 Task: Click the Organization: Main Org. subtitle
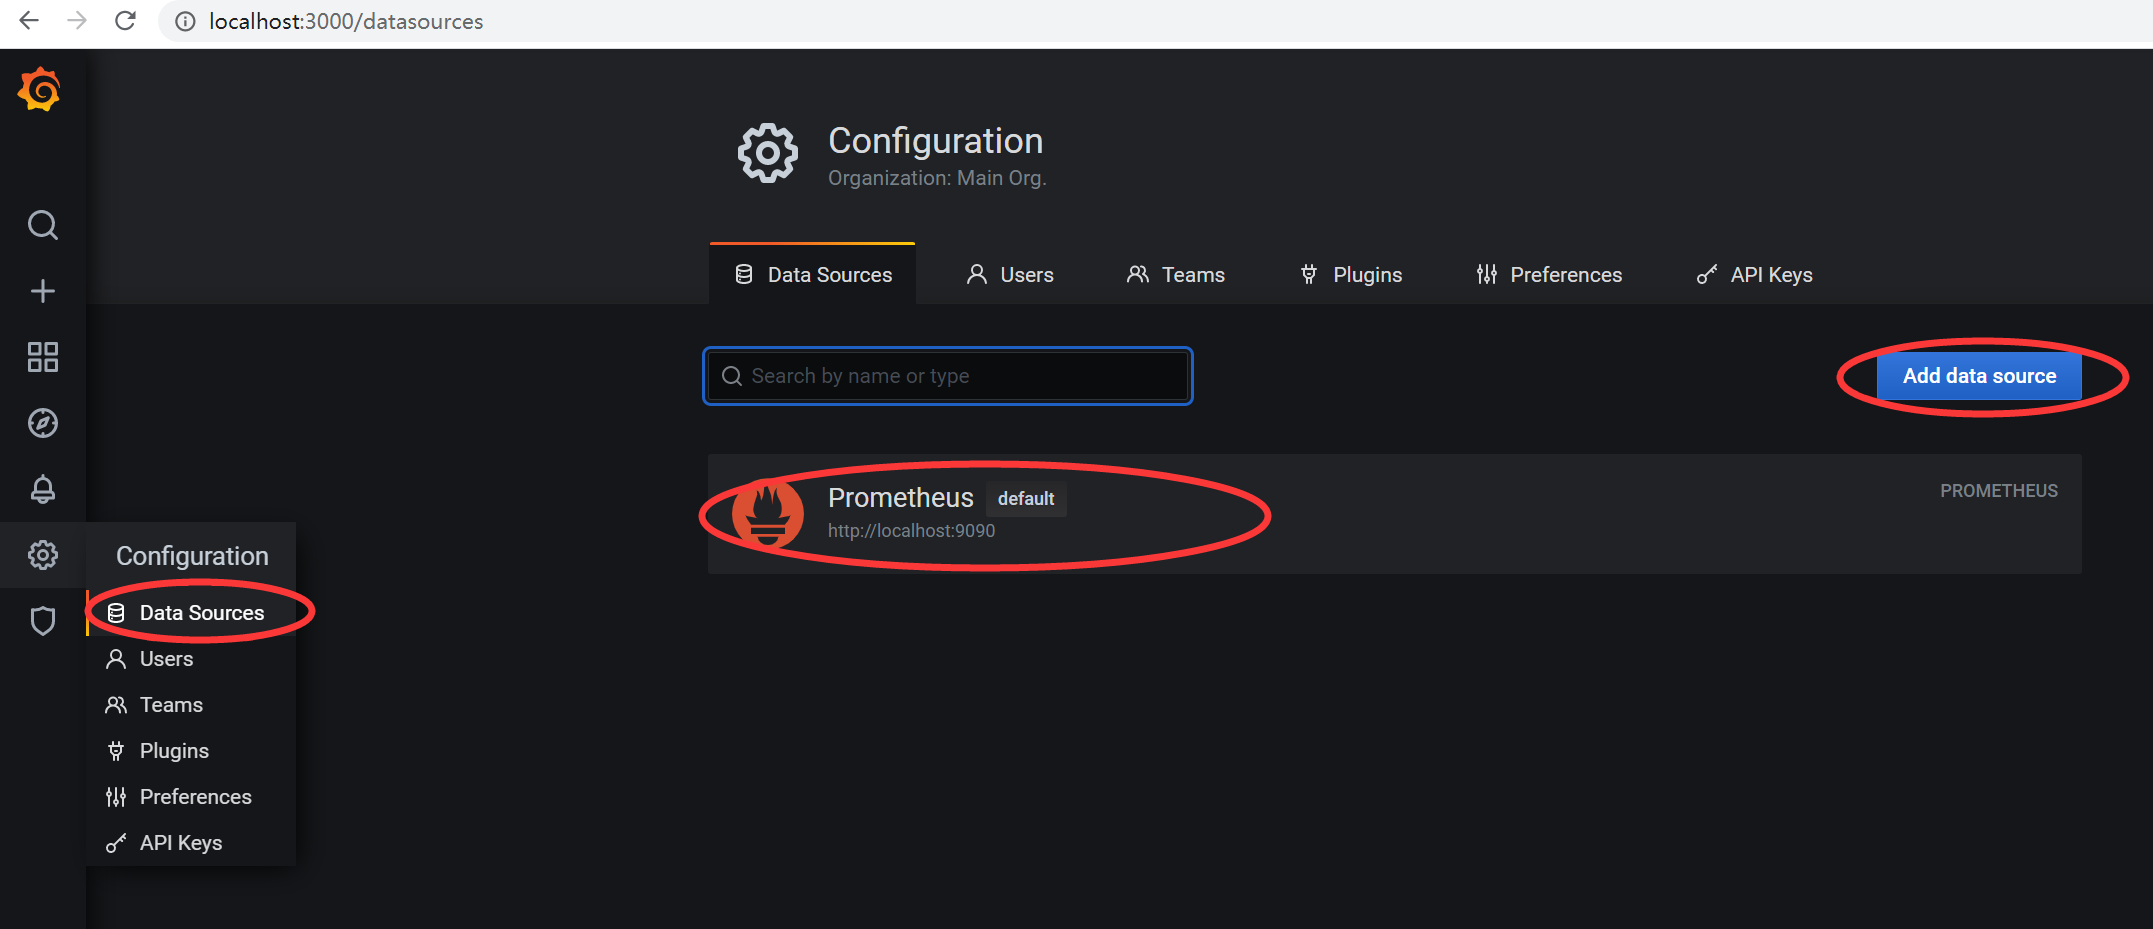click(937, 178)
